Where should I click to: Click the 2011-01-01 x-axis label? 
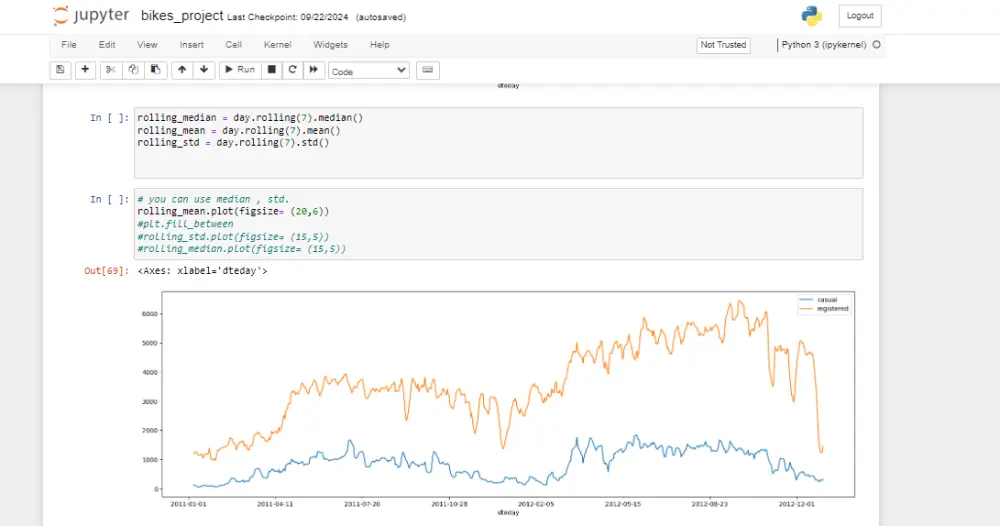[188, 504]
